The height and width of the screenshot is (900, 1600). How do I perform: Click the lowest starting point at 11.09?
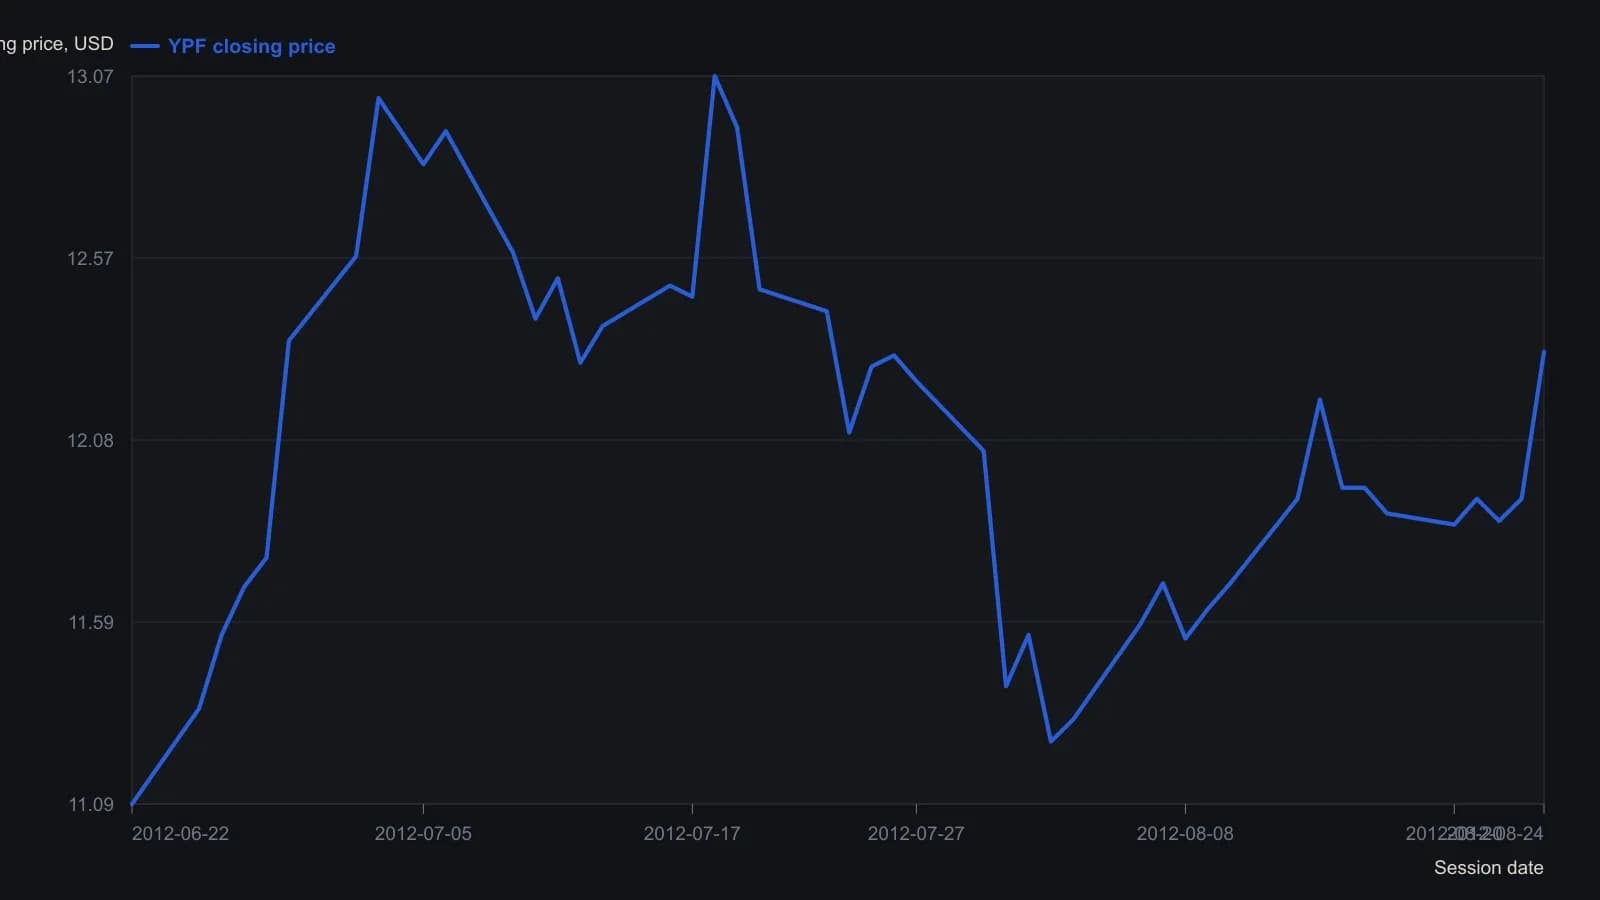(132, 804)
